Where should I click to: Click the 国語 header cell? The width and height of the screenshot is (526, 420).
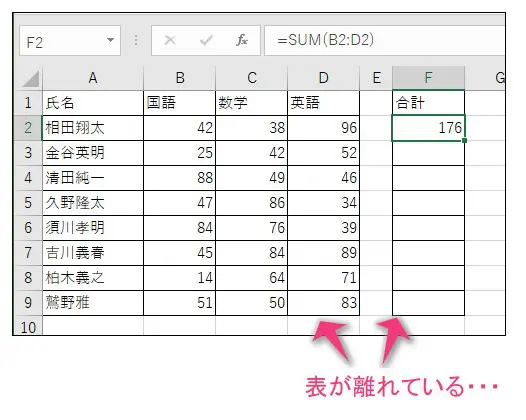179,103
